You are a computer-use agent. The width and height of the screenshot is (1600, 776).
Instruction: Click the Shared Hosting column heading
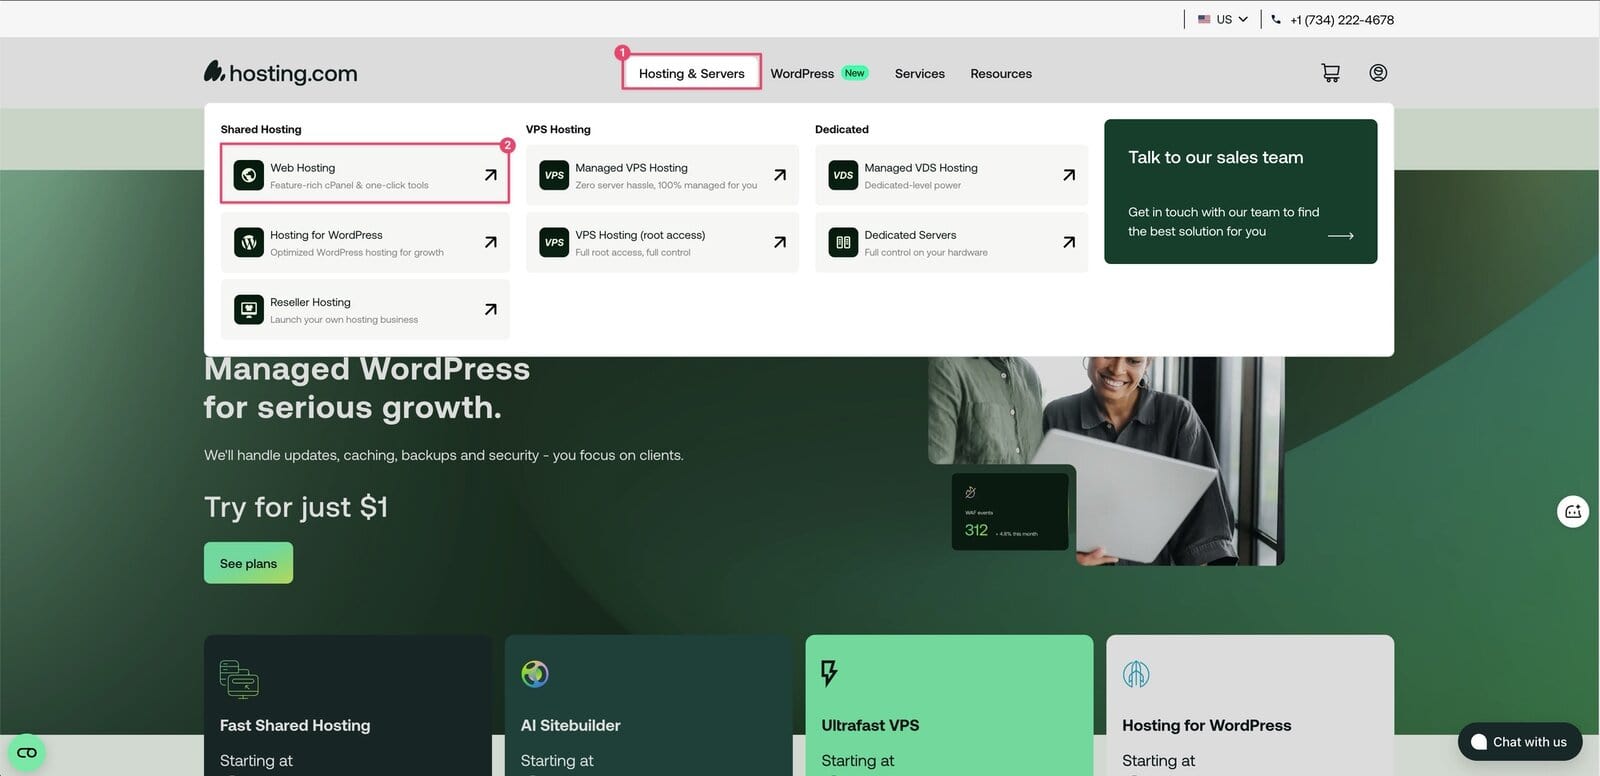261,129
